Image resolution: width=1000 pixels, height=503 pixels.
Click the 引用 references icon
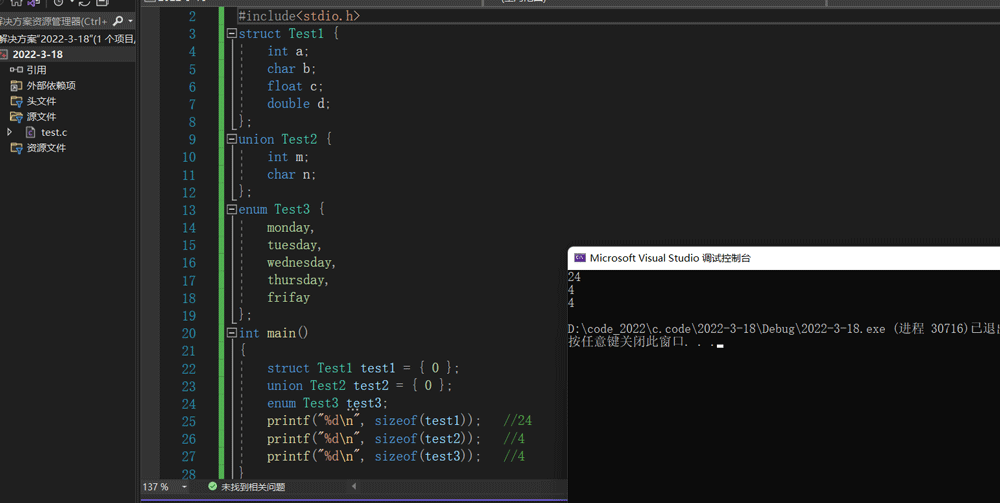coord(17,70)
